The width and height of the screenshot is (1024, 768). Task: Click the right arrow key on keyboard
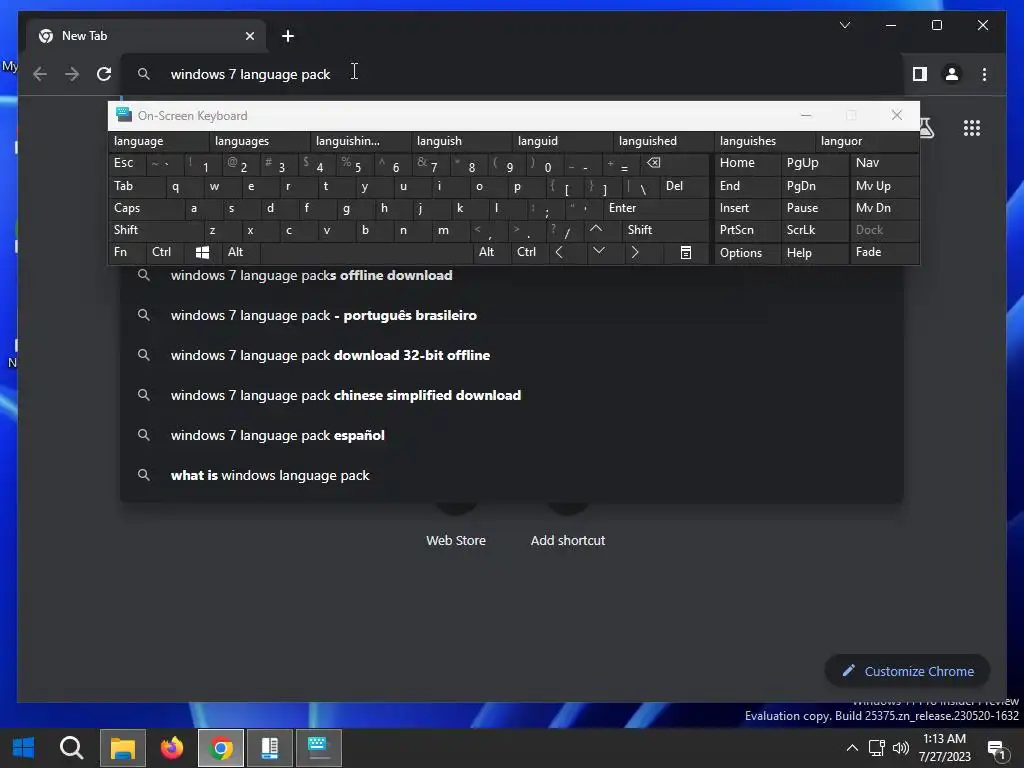point(635,251)
